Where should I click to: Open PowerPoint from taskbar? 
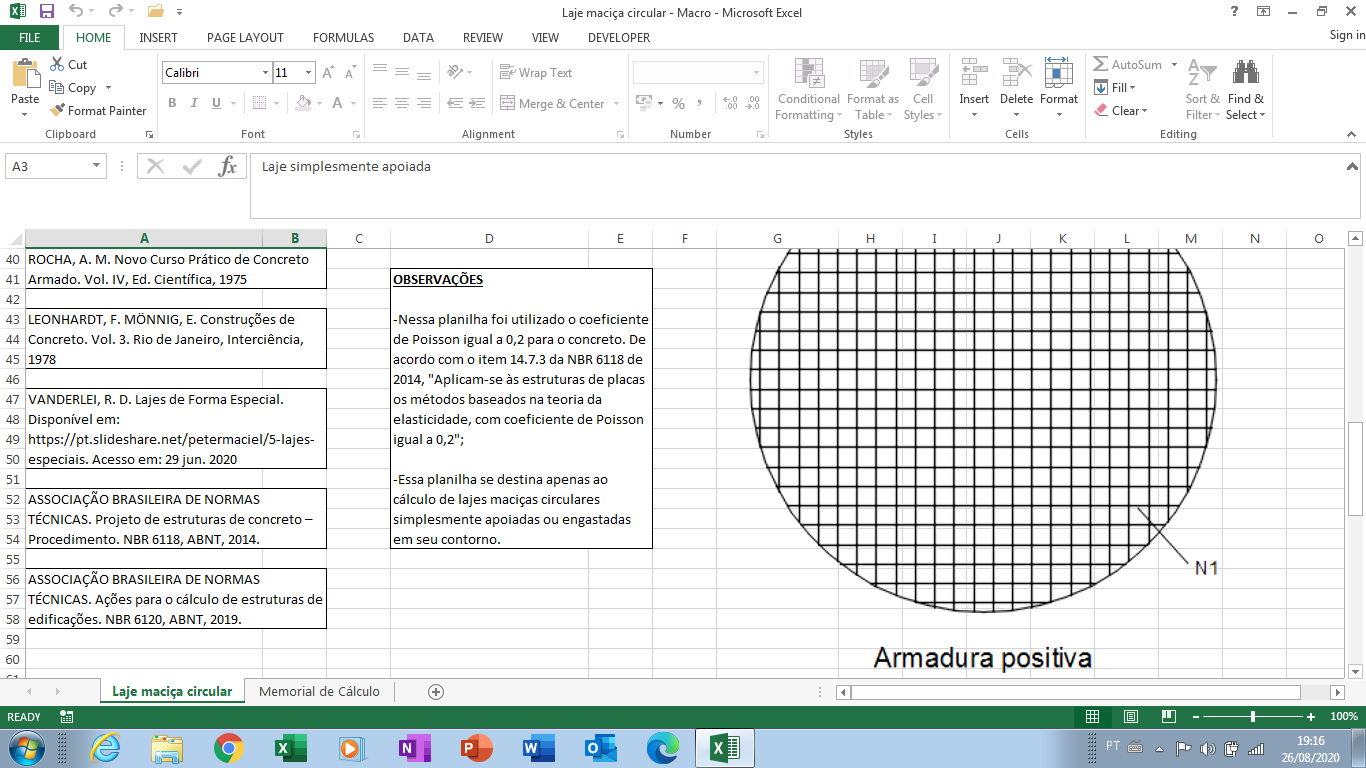476,747
